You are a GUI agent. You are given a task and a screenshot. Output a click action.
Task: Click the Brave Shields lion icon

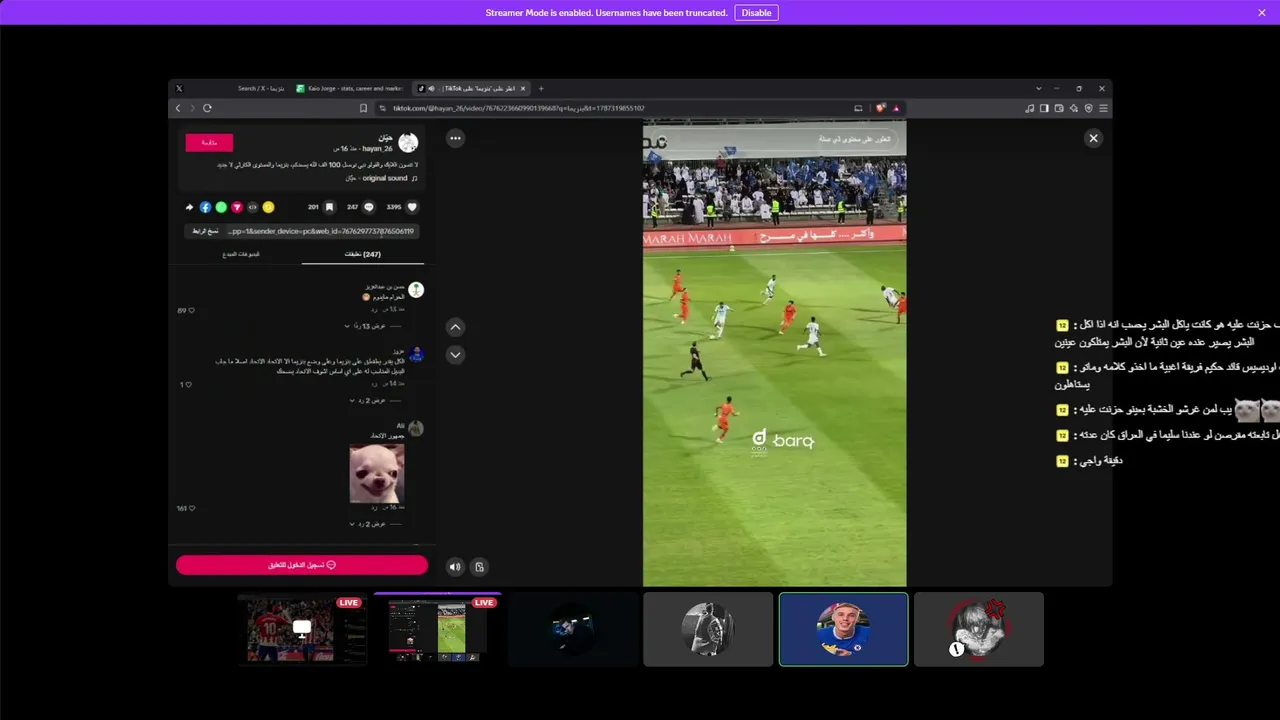(x=881, y=108)
